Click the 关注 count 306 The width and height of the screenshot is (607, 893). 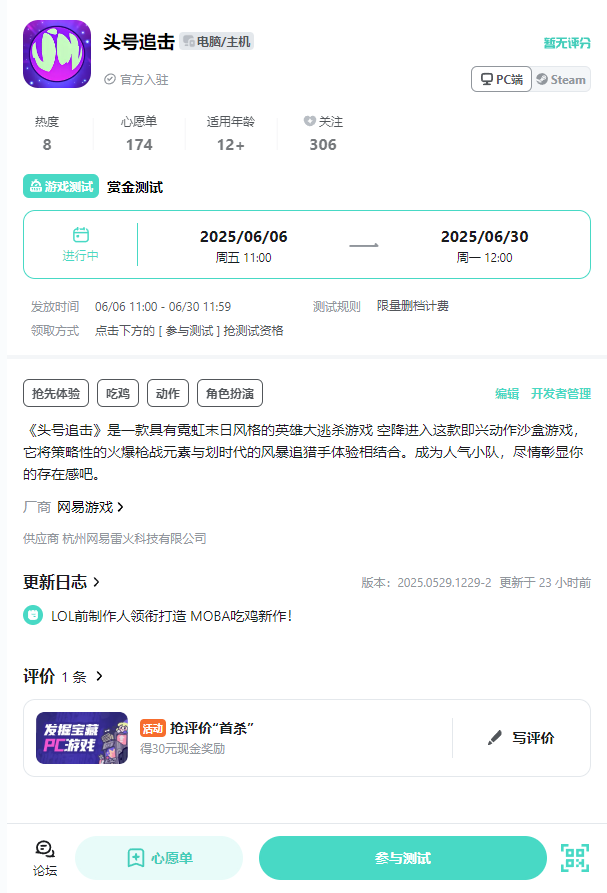(323, 145)
